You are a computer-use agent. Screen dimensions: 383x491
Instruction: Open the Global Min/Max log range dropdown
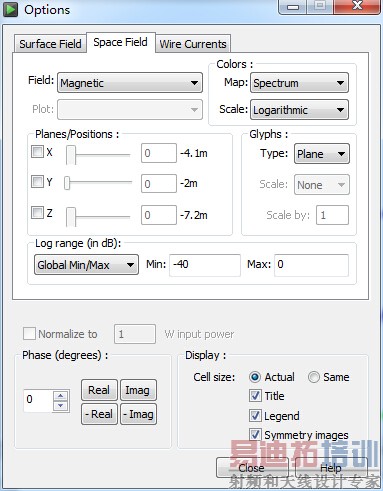click(86, 265)
